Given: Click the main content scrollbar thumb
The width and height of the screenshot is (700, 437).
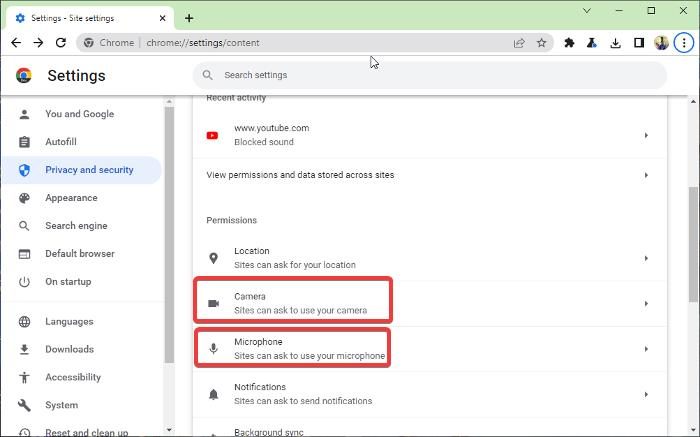Looking at the screenshot, I should (x=693, y=245).
